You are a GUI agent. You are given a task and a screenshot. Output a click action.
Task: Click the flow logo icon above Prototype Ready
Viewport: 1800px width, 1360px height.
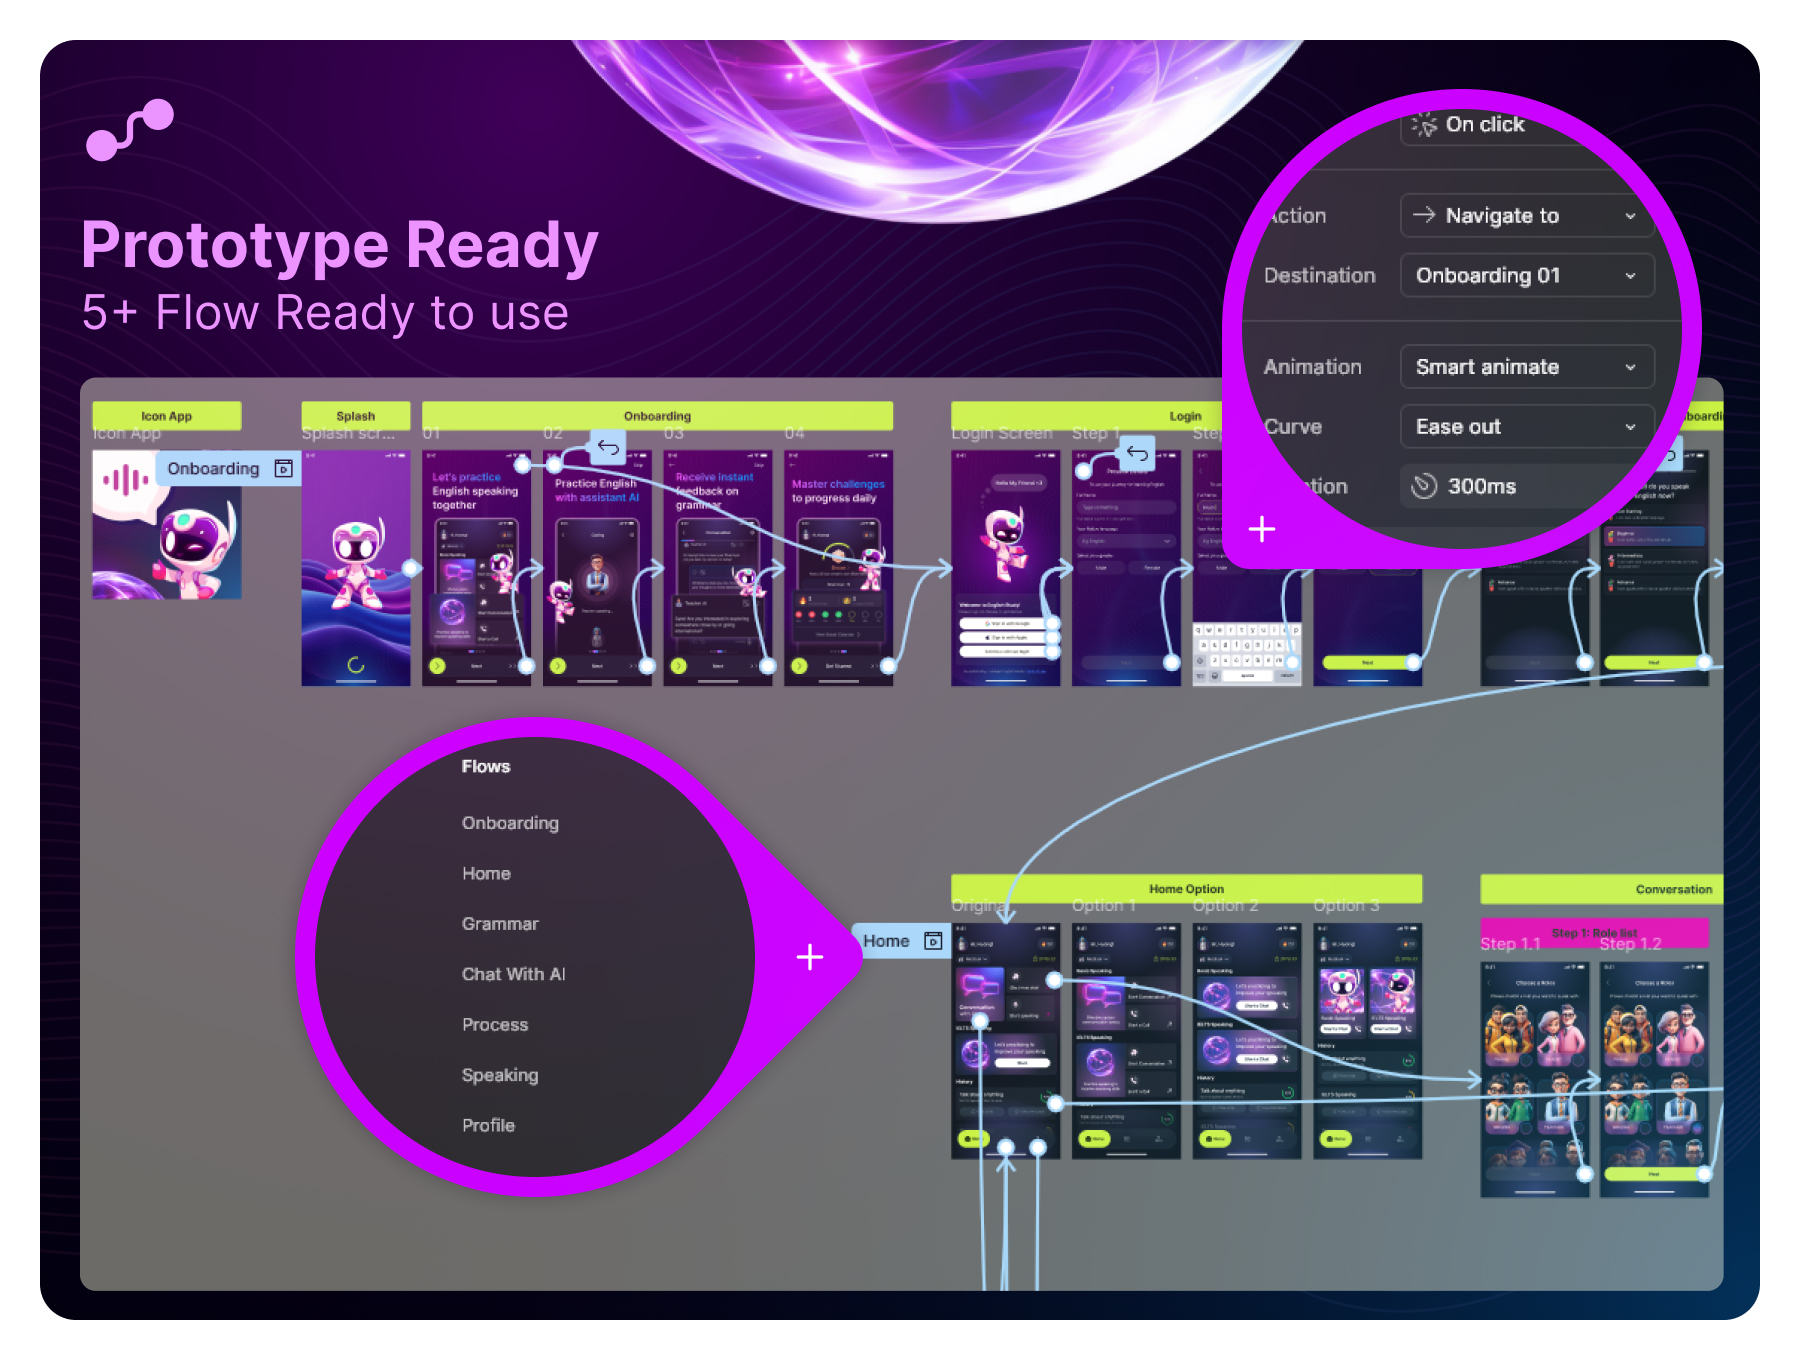point(130,130)
